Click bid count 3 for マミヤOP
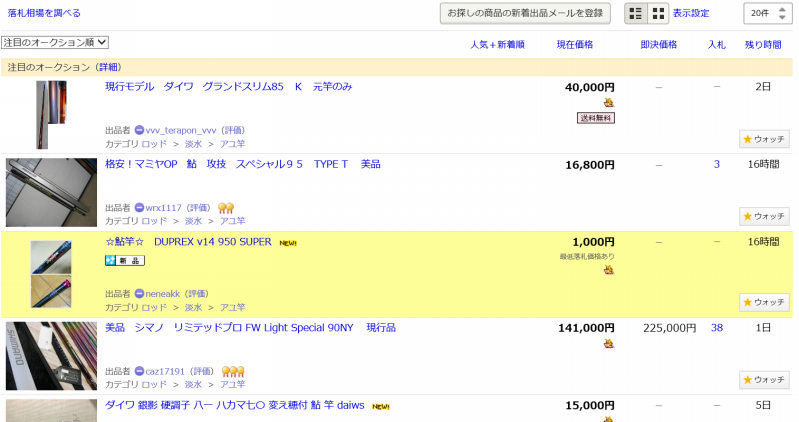799x422 pixels. pyautogui.click(x=716, y=164)
